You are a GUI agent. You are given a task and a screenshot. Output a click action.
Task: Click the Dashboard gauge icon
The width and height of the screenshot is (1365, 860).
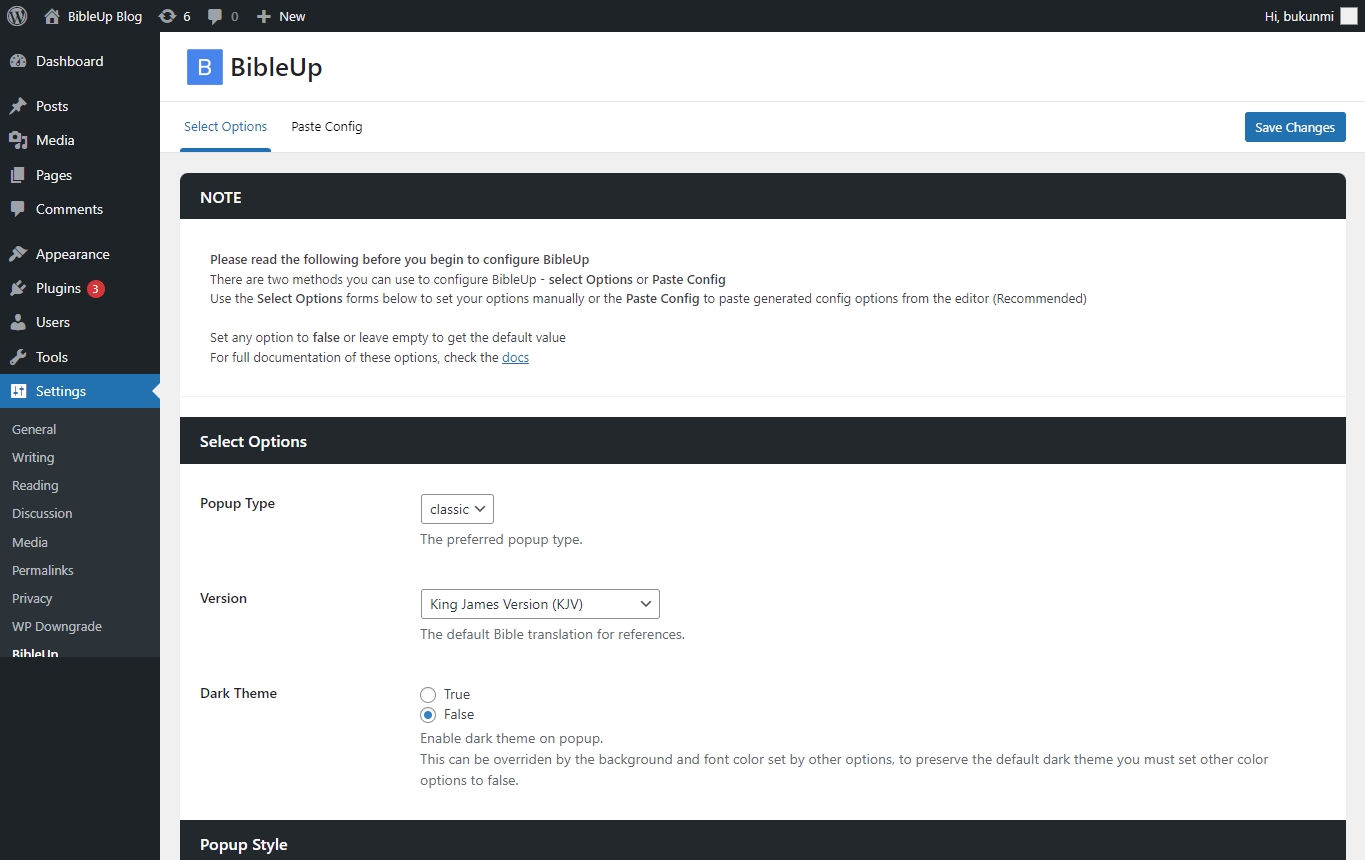(x=18, y=61)
